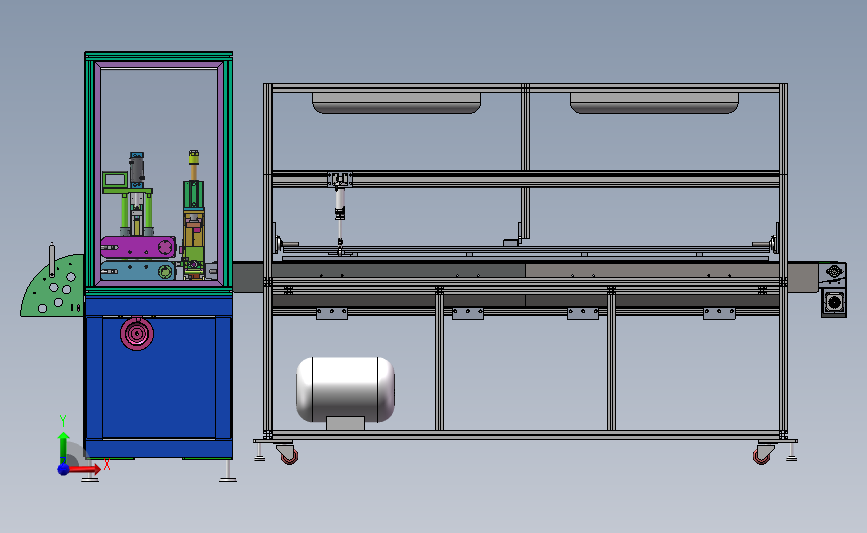Select the dark conveyor belt left section

point(398,270)
